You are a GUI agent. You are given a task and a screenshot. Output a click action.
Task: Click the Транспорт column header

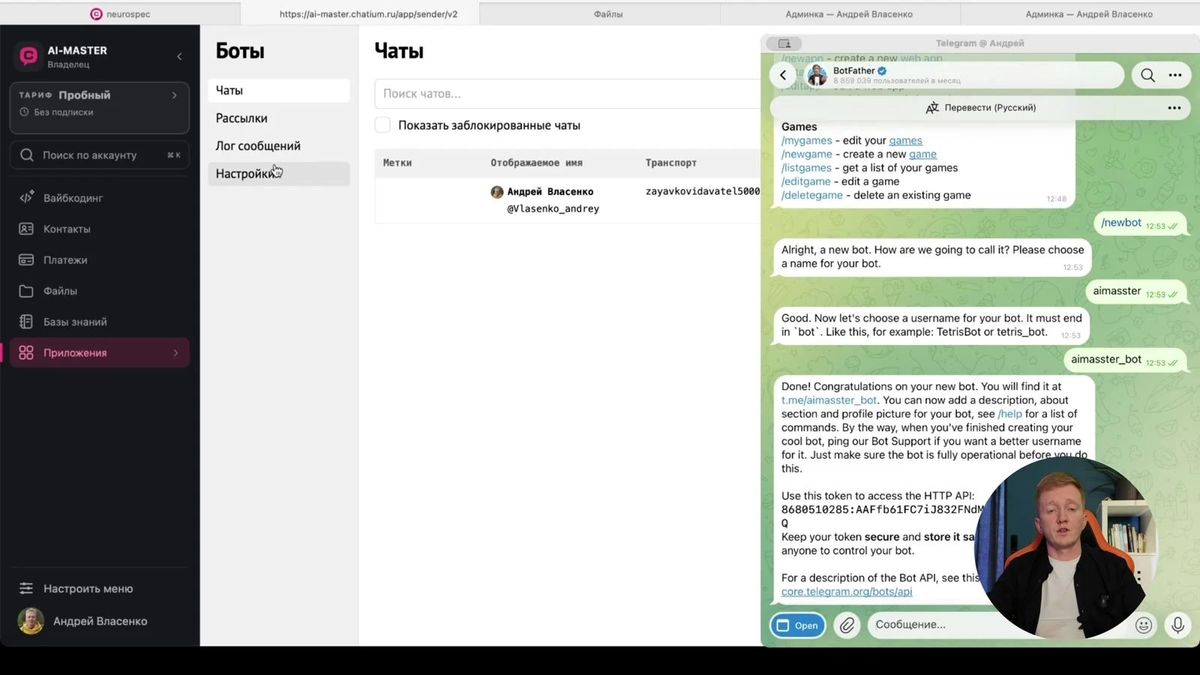tap(671, 163)
